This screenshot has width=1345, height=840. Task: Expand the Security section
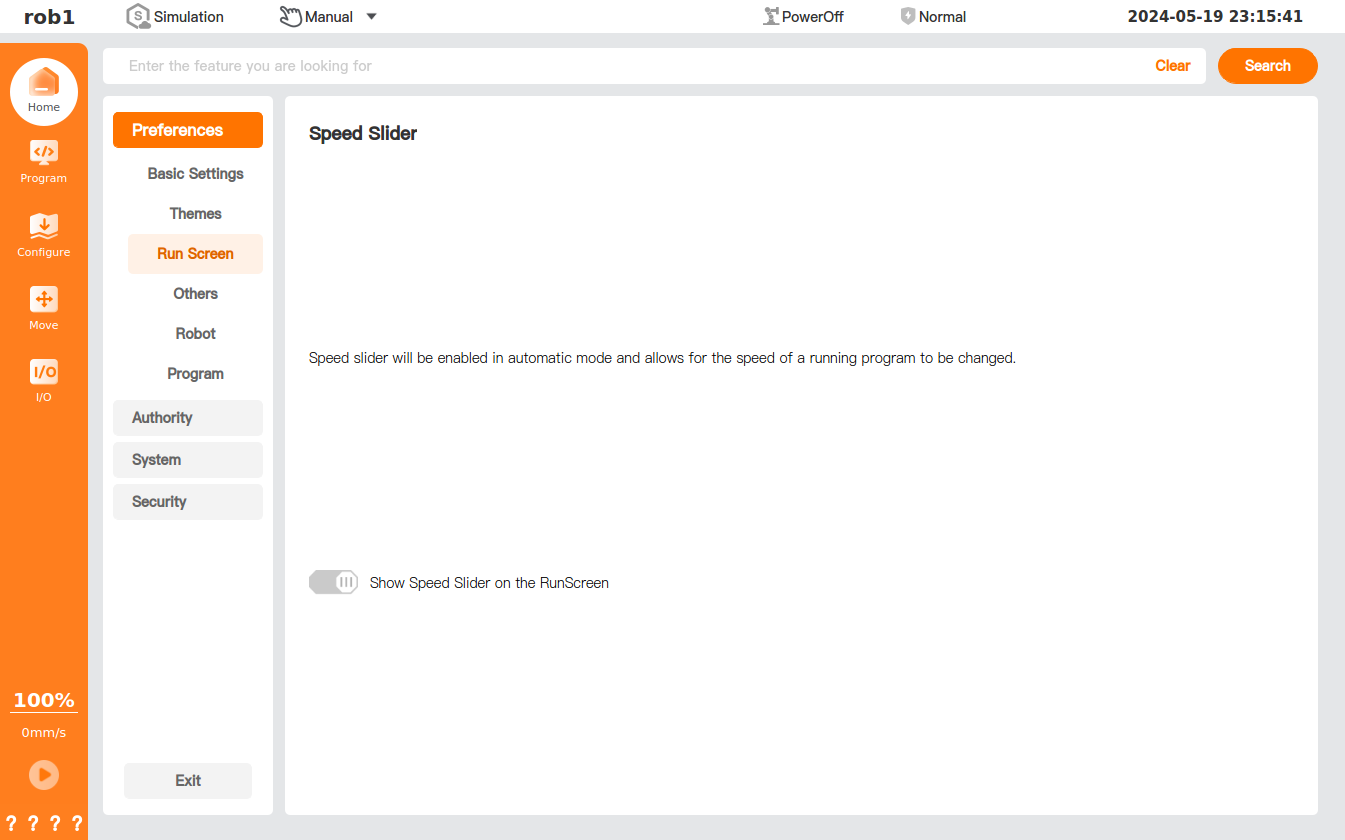tap(187, 502)
